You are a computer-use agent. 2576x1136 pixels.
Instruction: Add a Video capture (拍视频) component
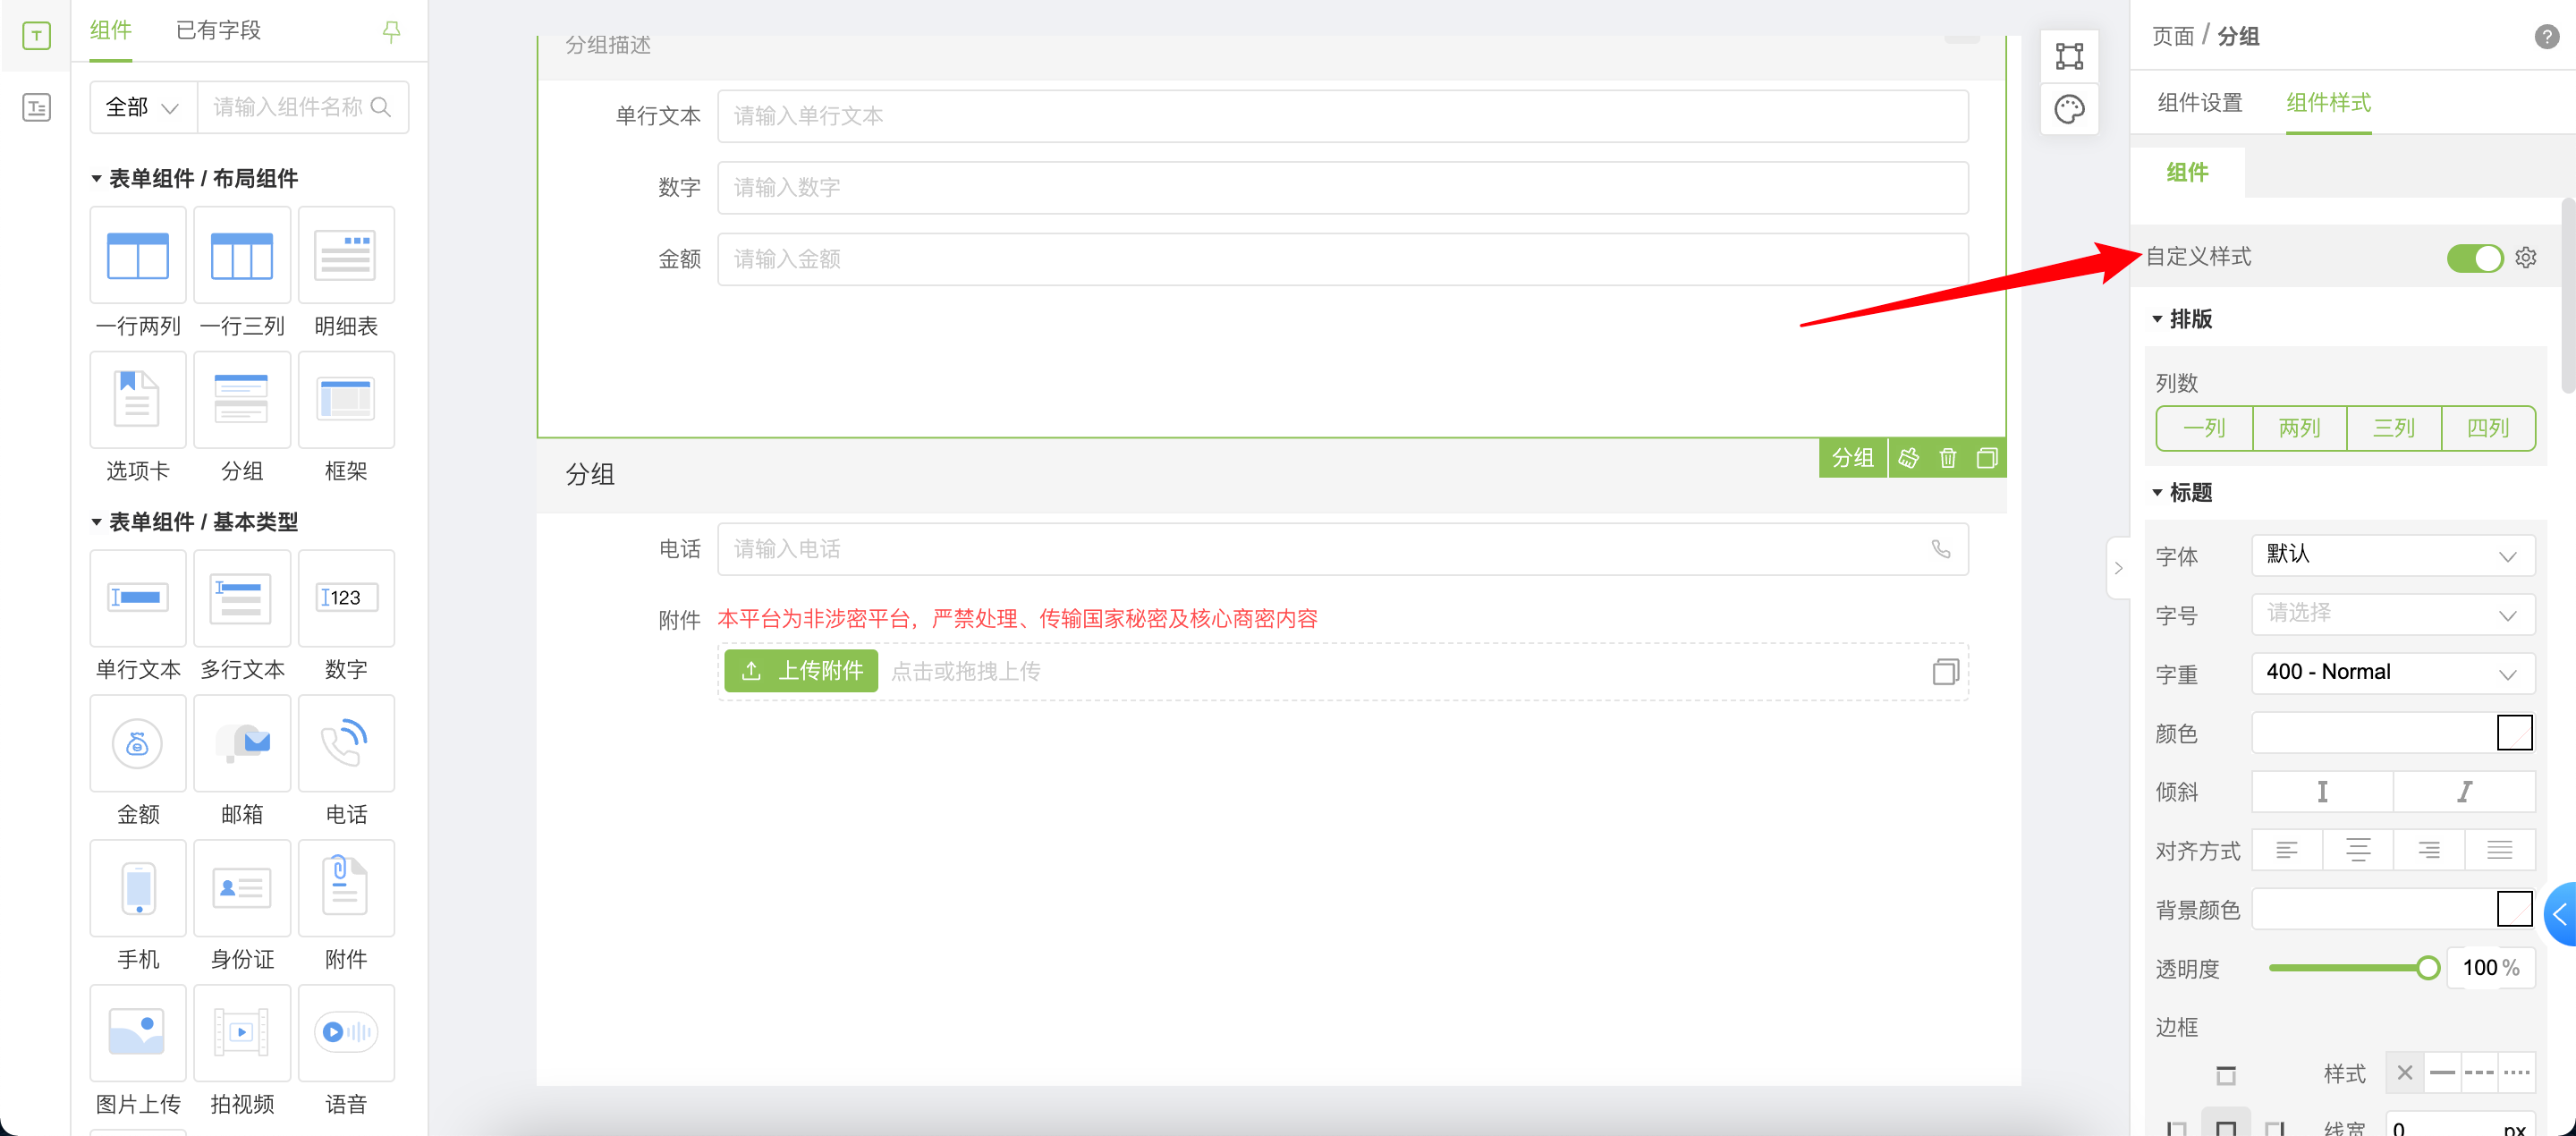(x=241, y=1032)
